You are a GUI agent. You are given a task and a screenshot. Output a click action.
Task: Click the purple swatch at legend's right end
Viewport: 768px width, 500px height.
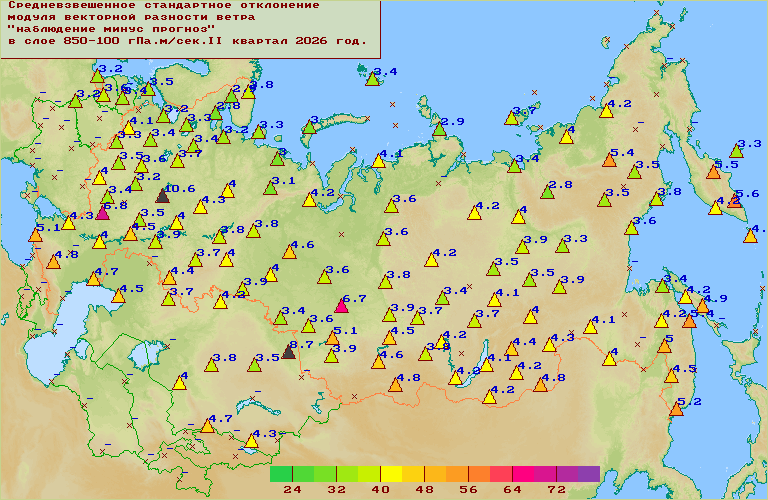[x=589, y=474]
